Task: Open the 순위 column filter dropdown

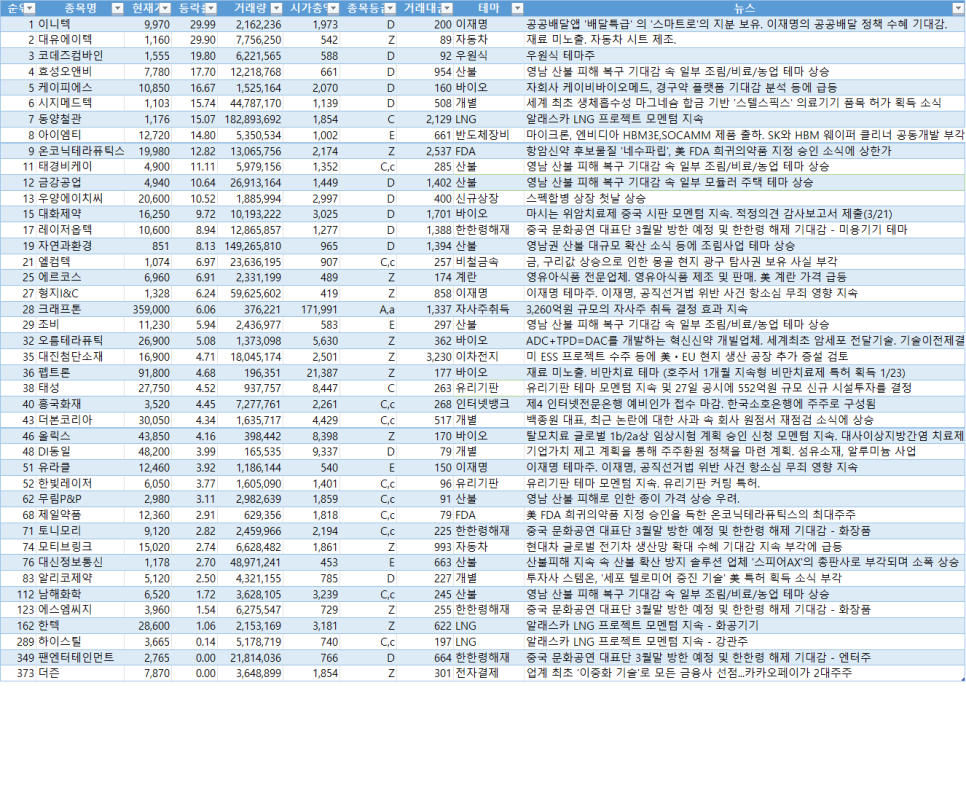Action: (29, 8)
